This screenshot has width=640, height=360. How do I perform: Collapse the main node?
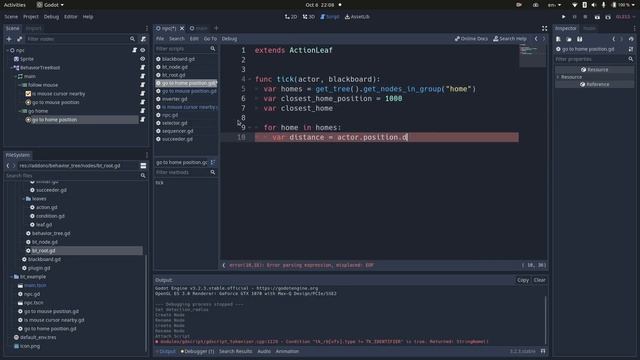tap(16, 76)
